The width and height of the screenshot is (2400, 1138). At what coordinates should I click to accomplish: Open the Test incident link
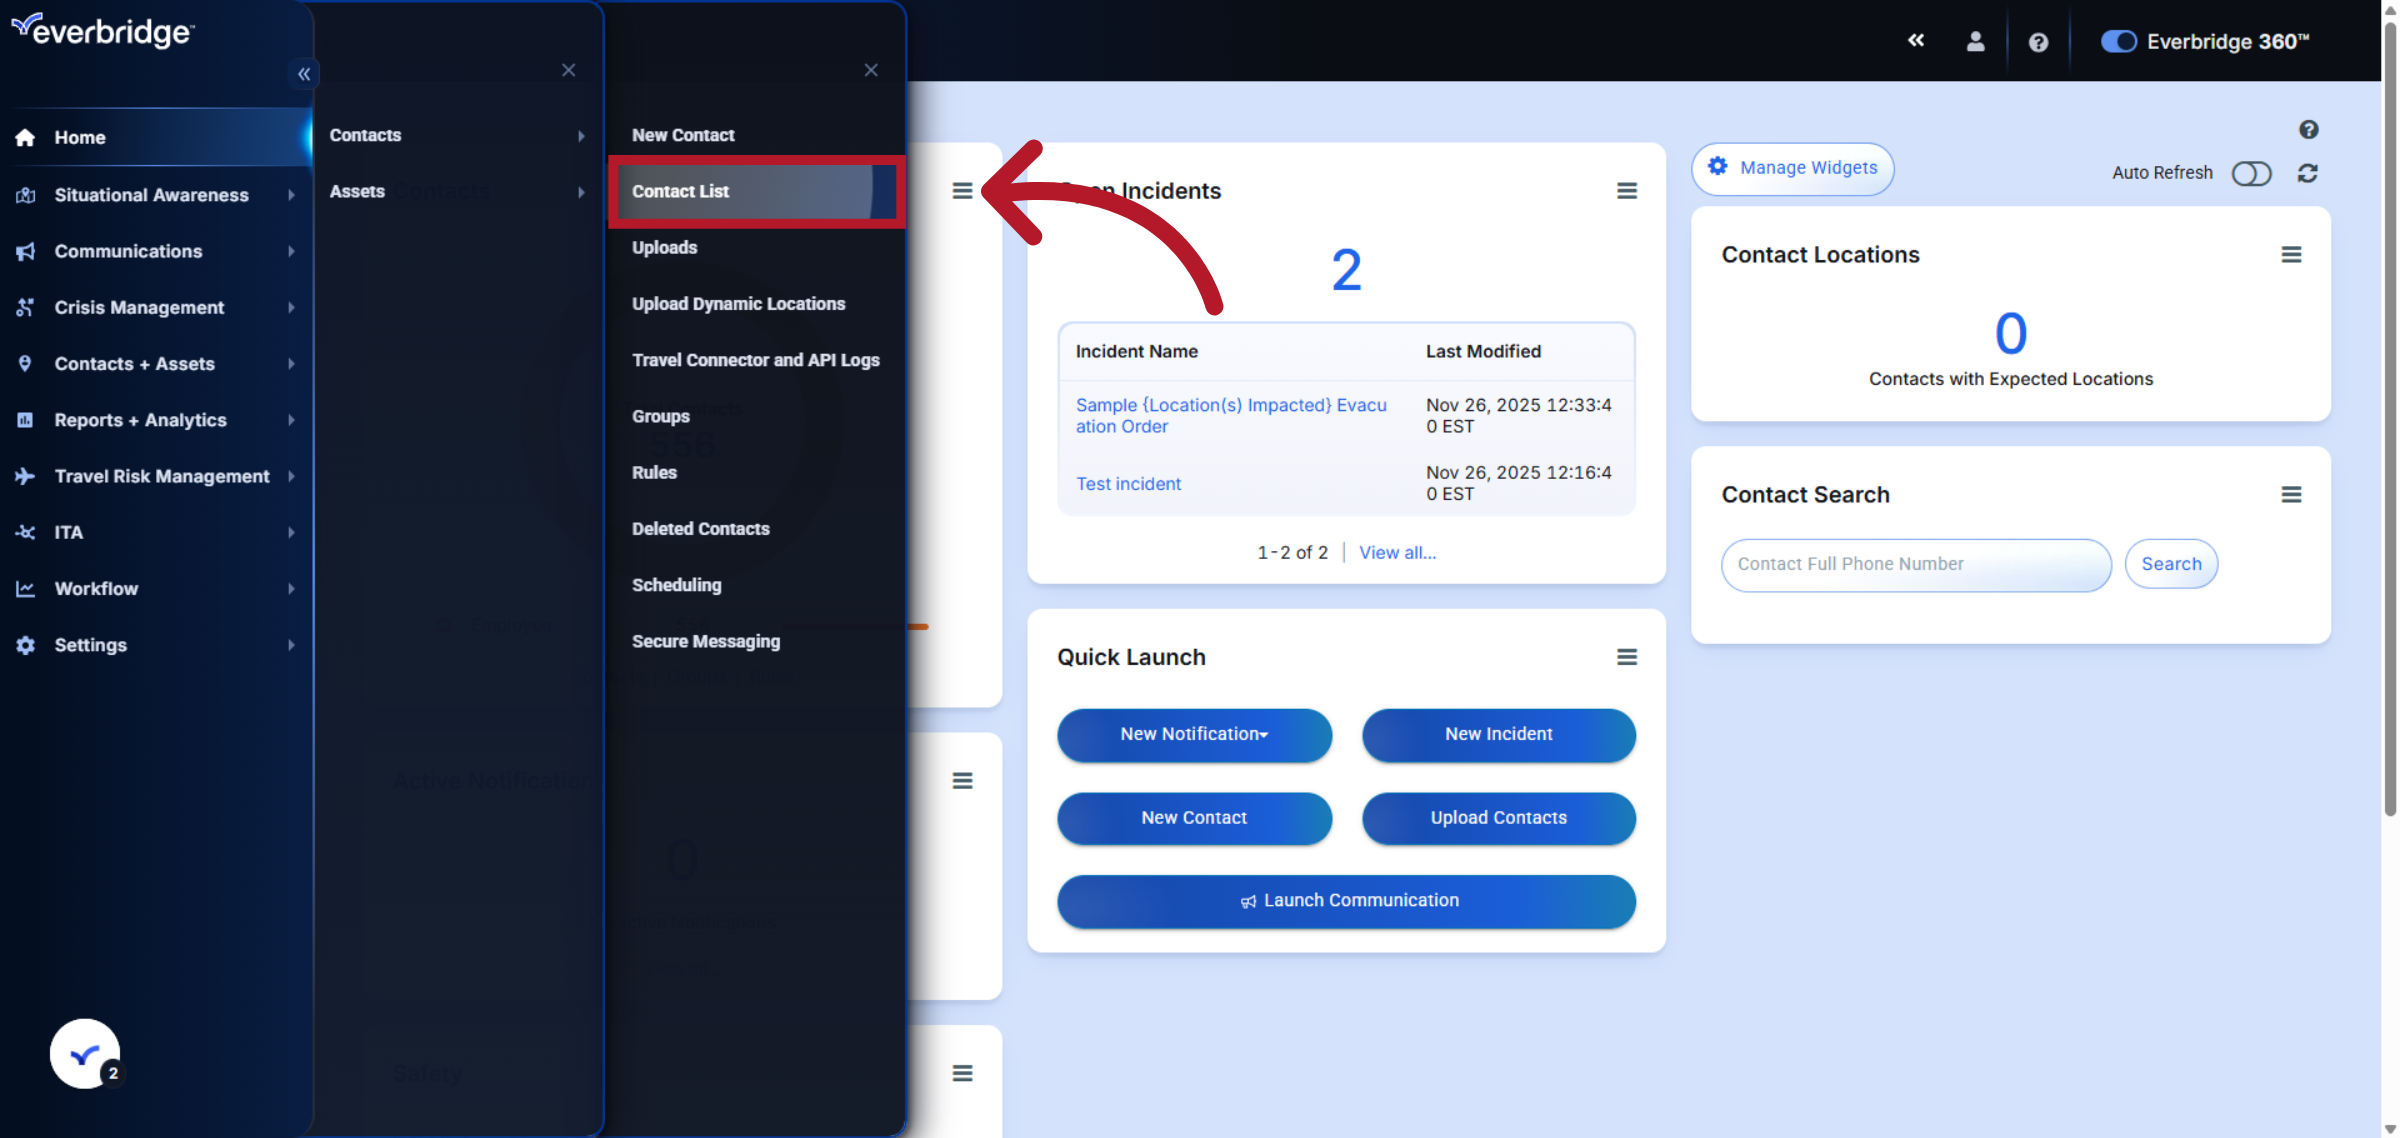click(1128, 484)
